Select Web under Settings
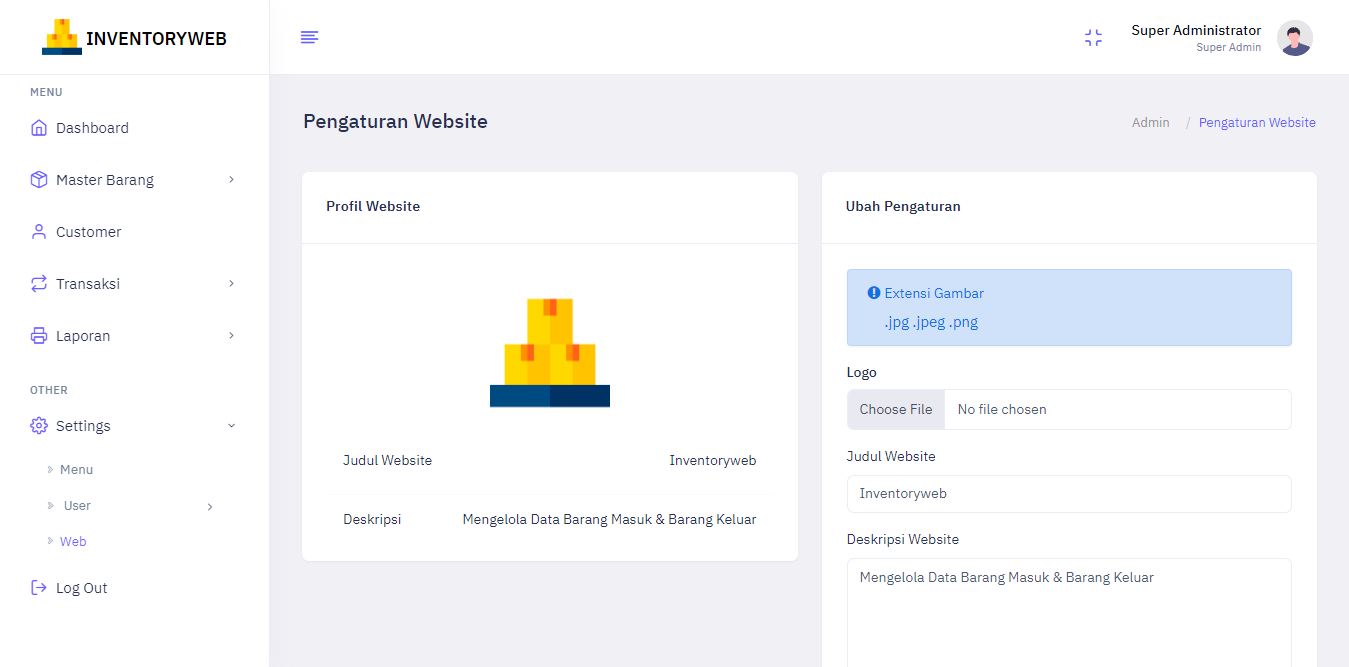 point(72,541)
